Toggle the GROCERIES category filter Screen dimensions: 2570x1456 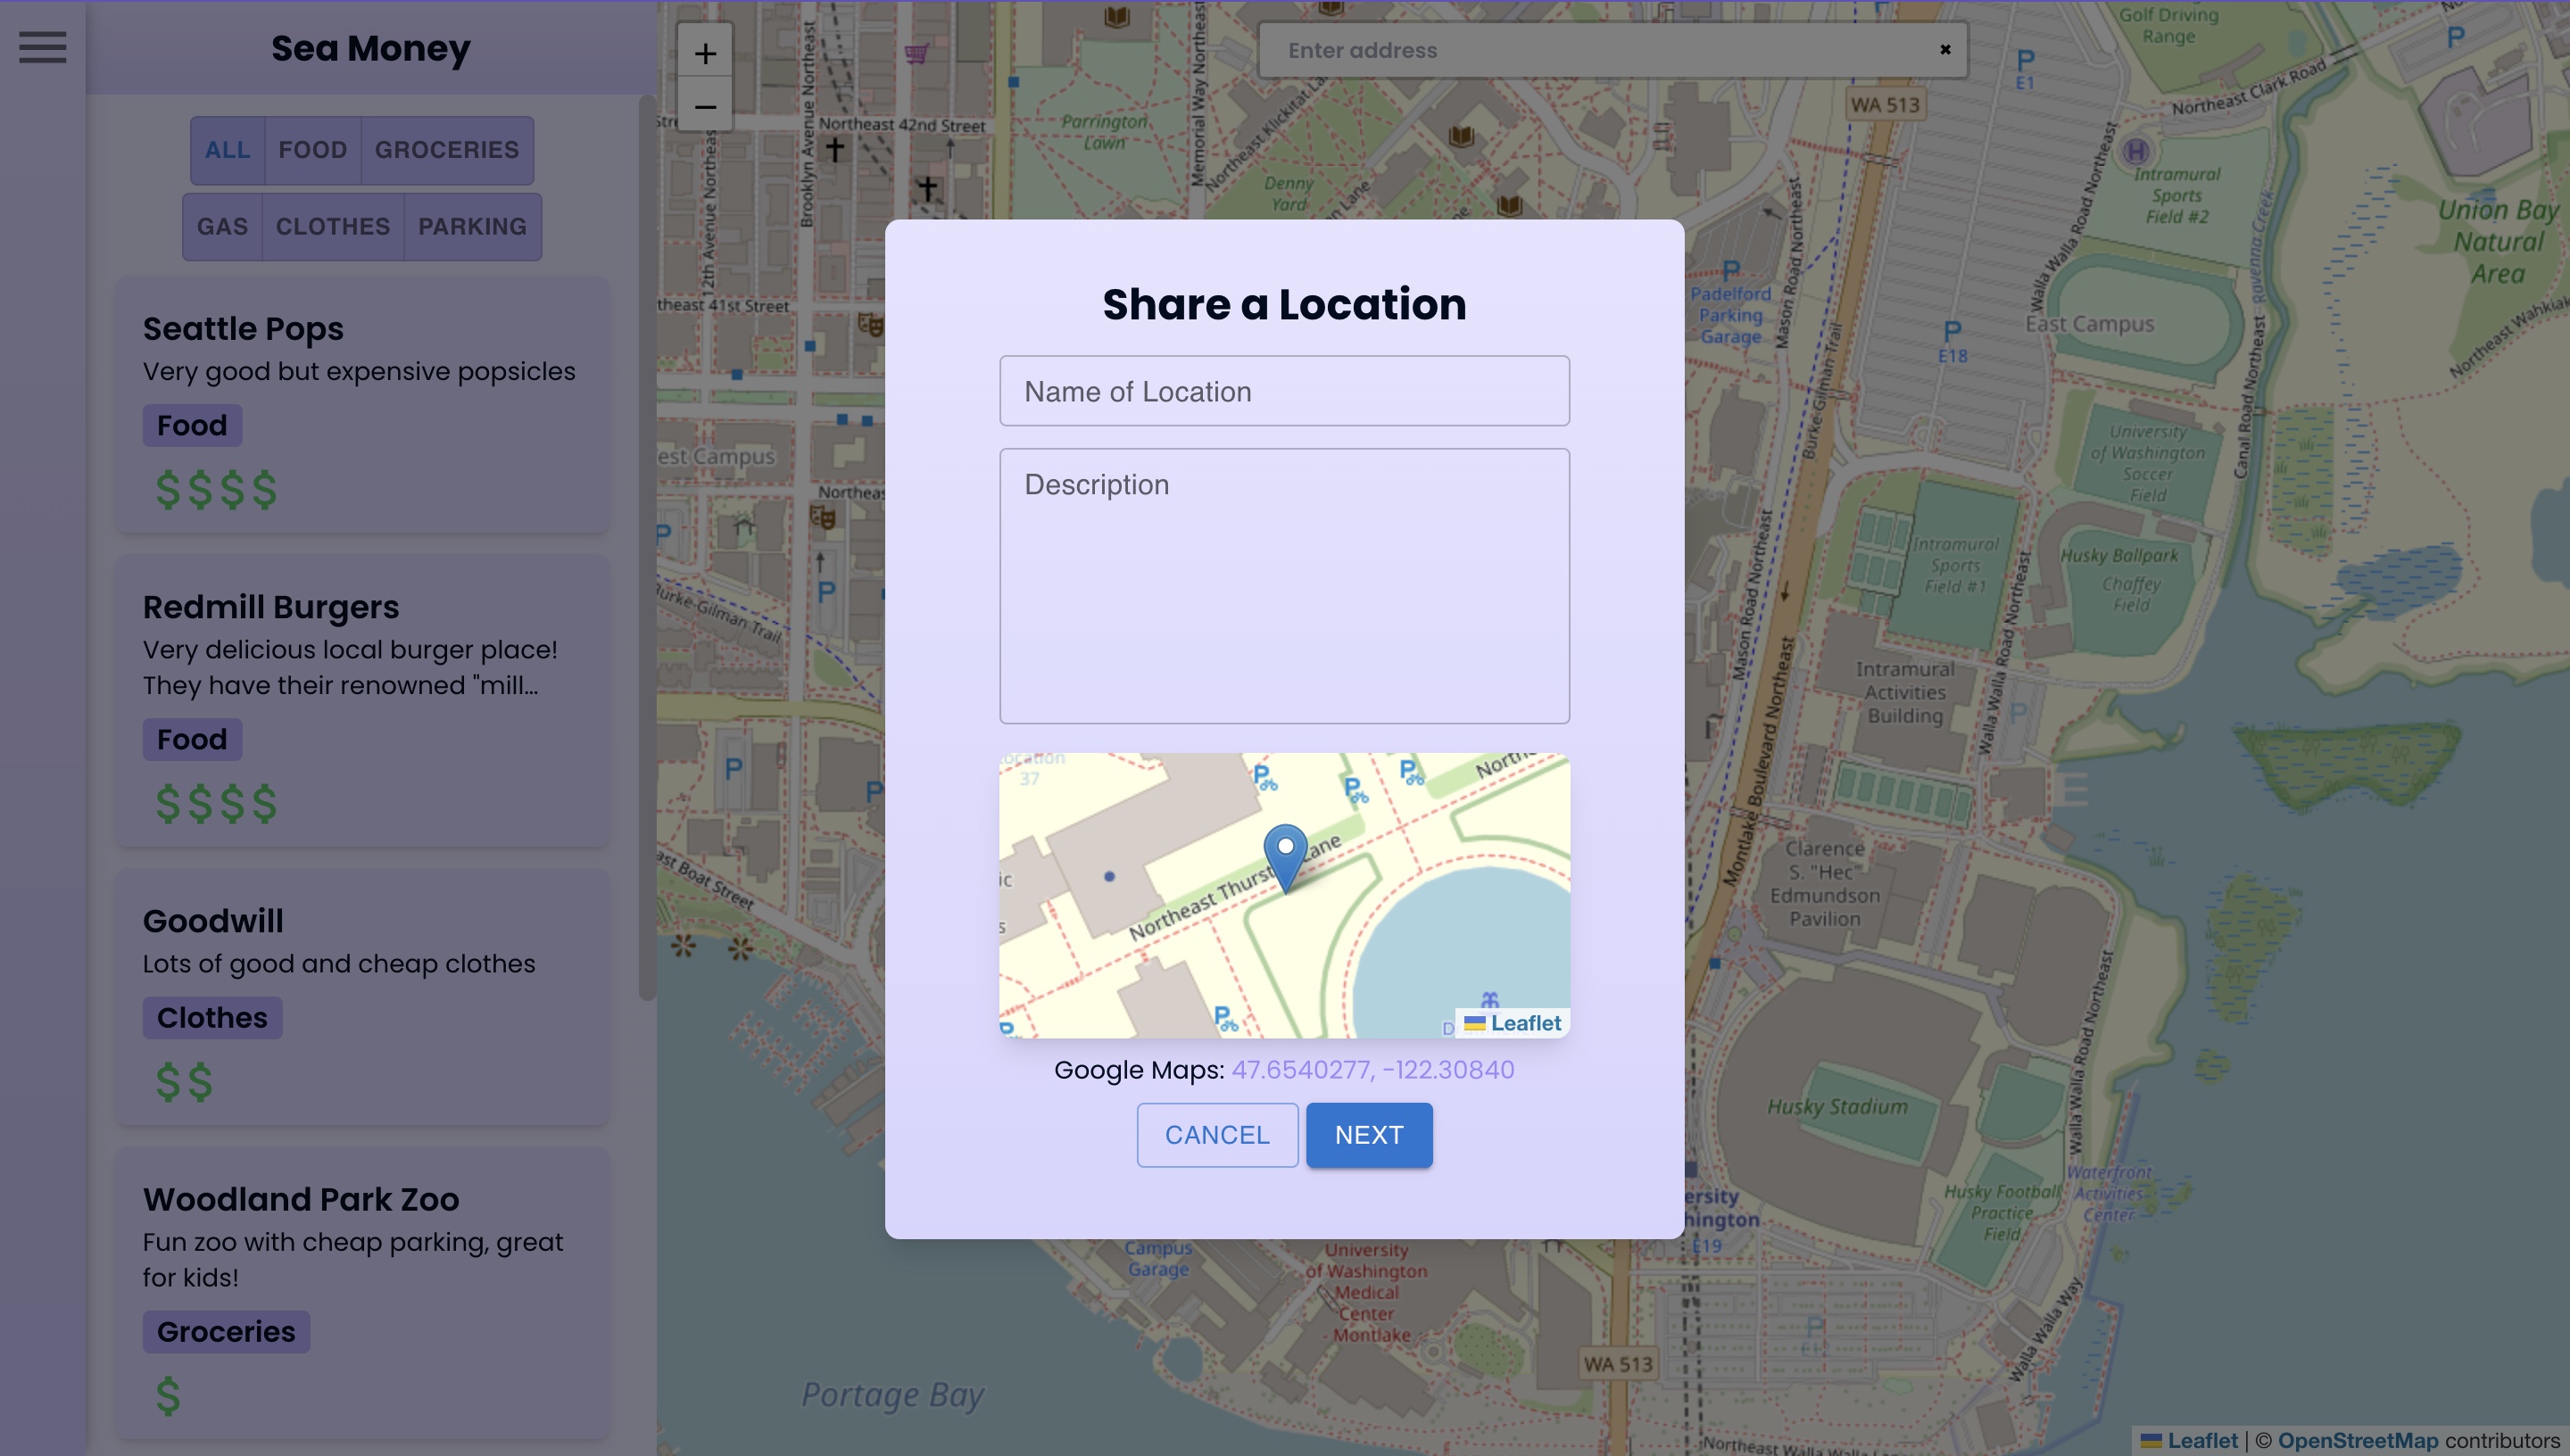[x=446, y=150]
